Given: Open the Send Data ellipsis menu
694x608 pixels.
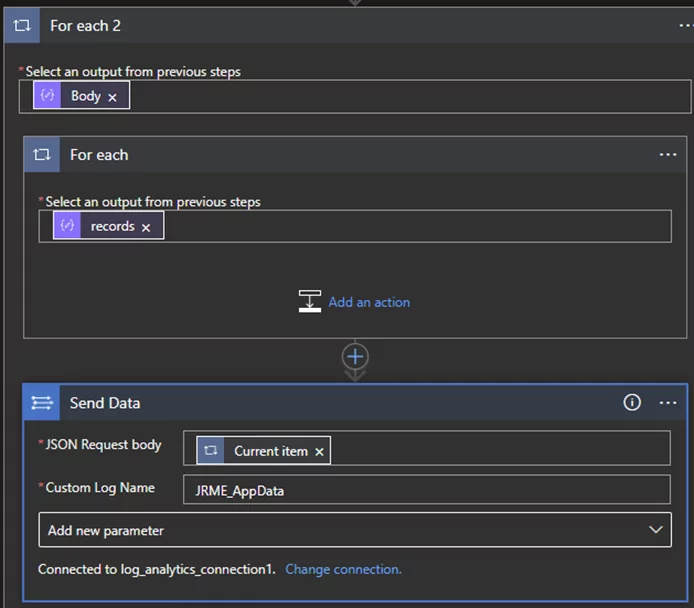Looking at the screenshot, I should (667, 403).
